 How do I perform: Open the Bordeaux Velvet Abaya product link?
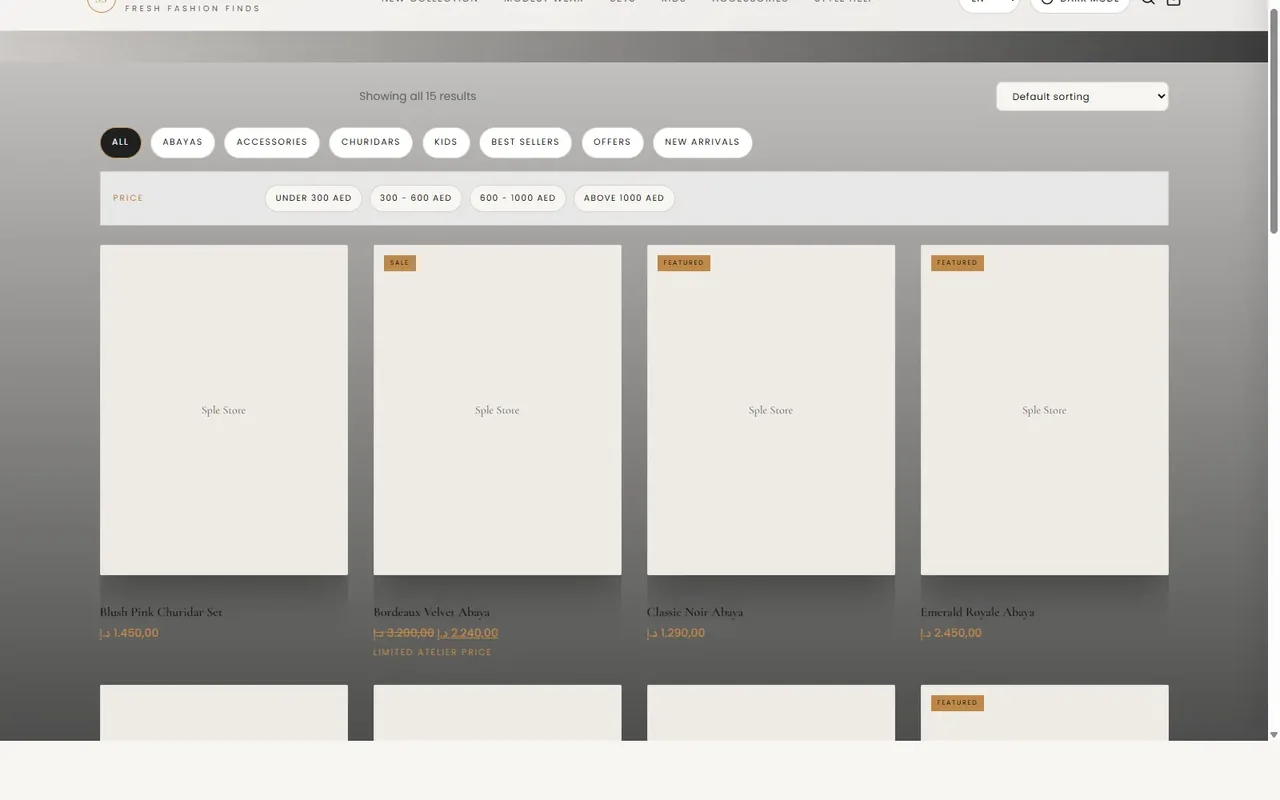(x=431, y=612)
